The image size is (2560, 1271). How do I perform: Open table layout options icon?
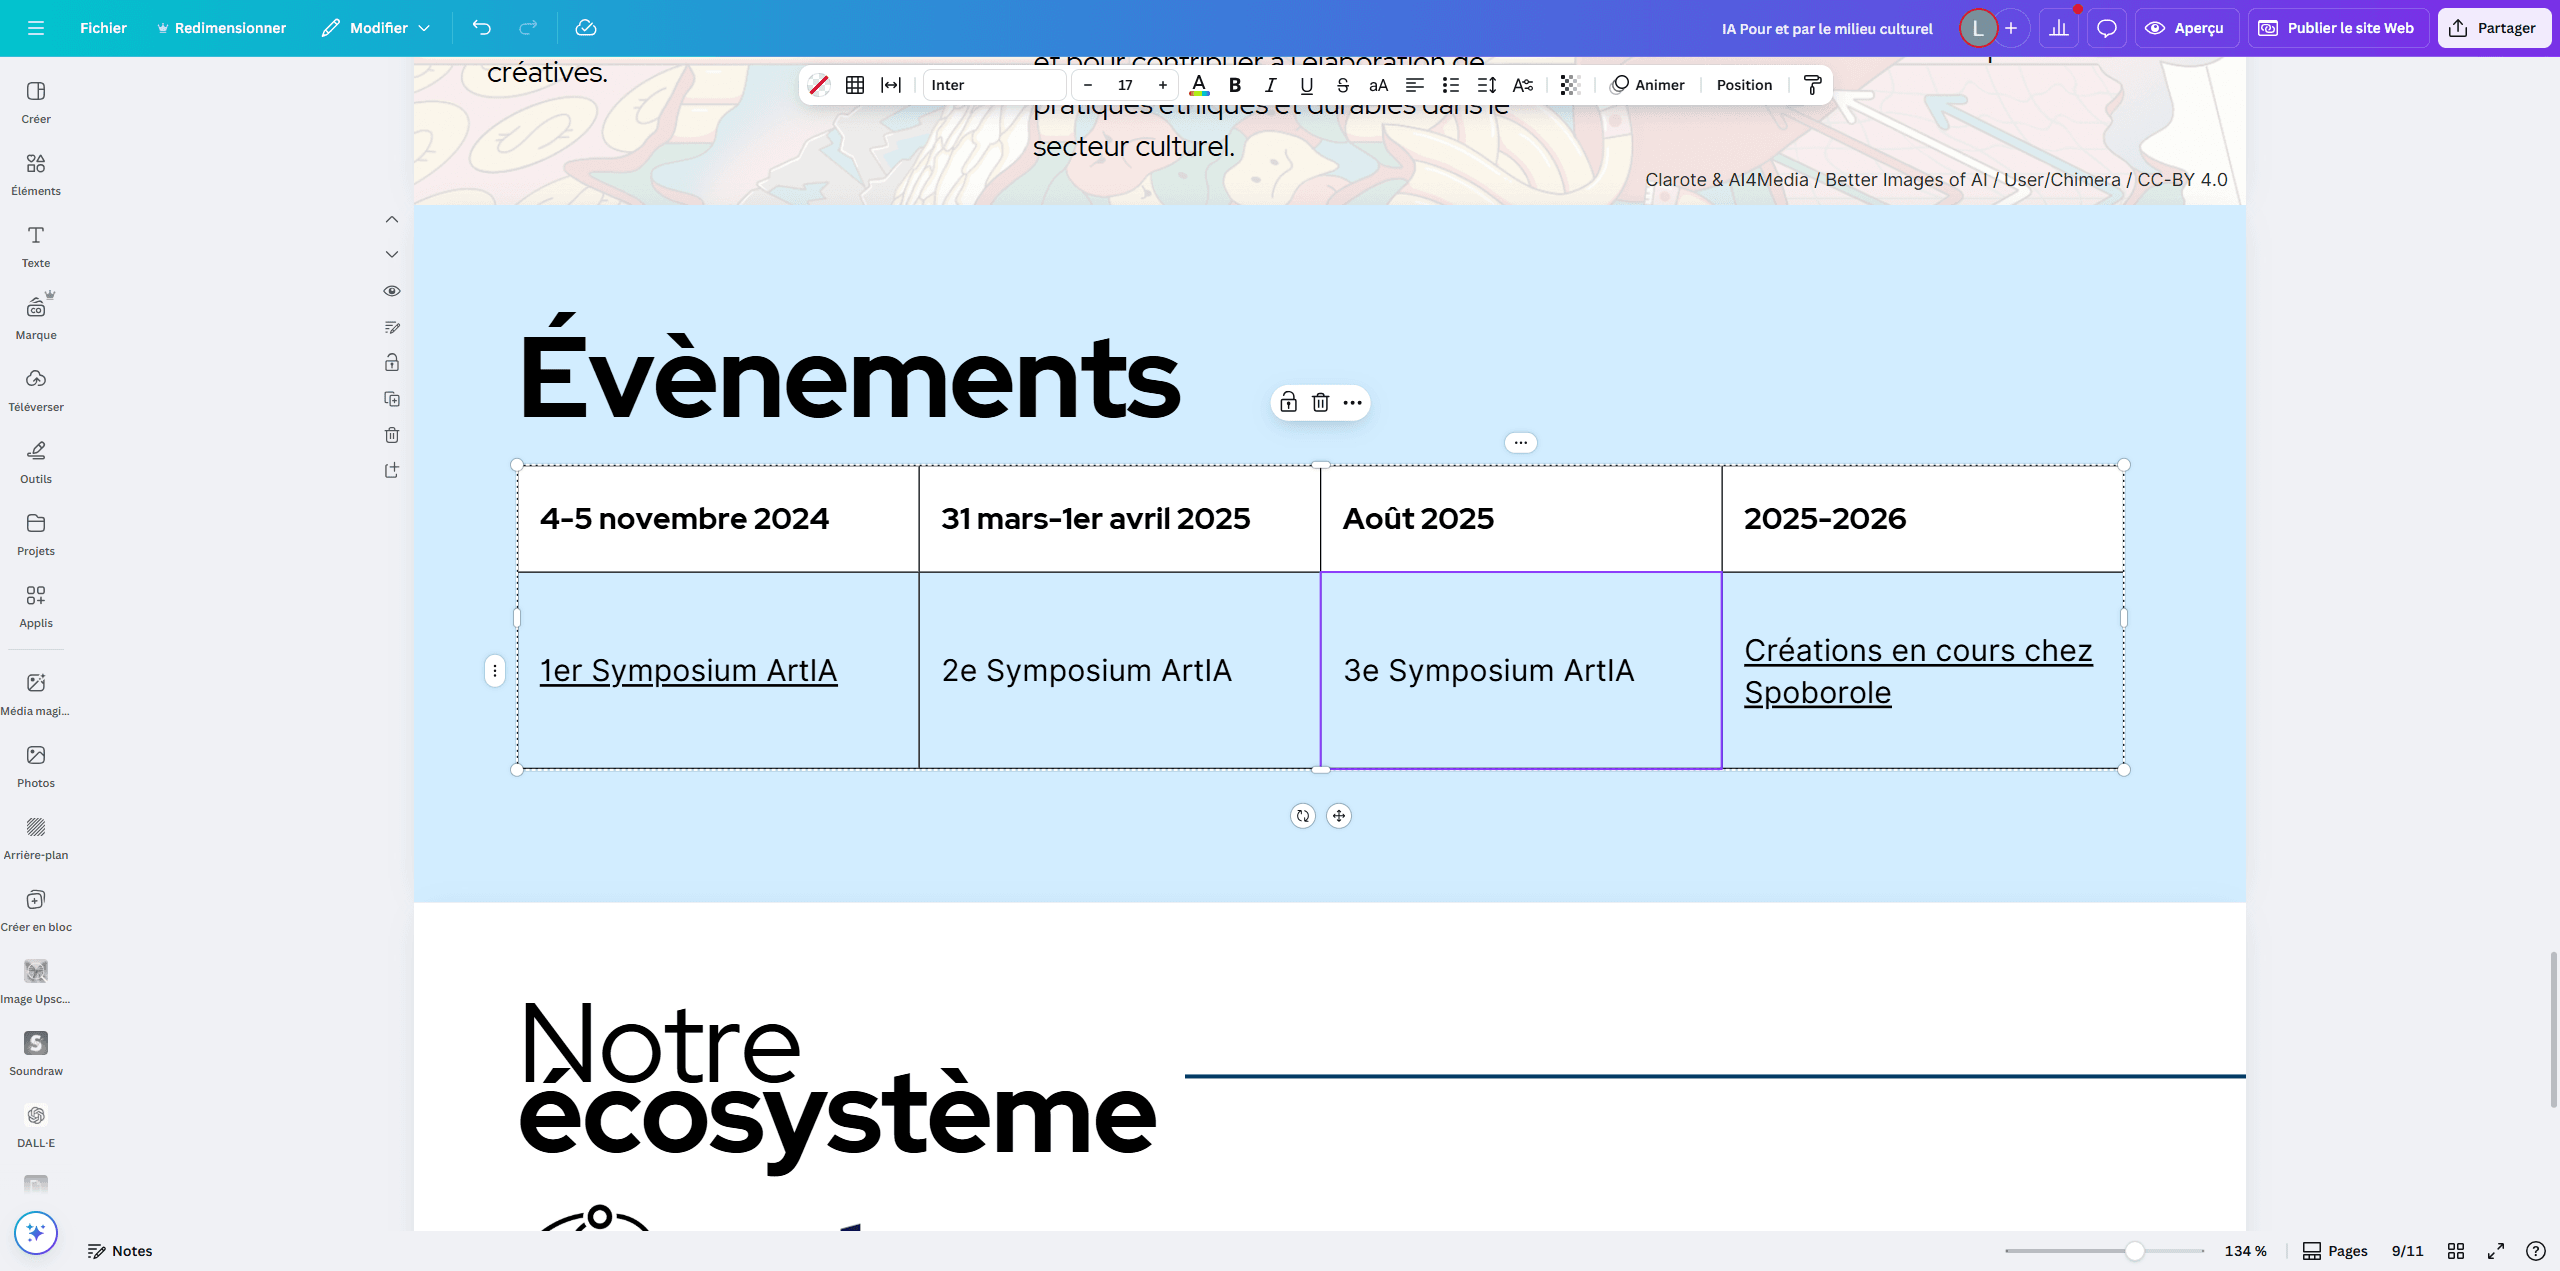pyautogui.click(x=855, y=85)
